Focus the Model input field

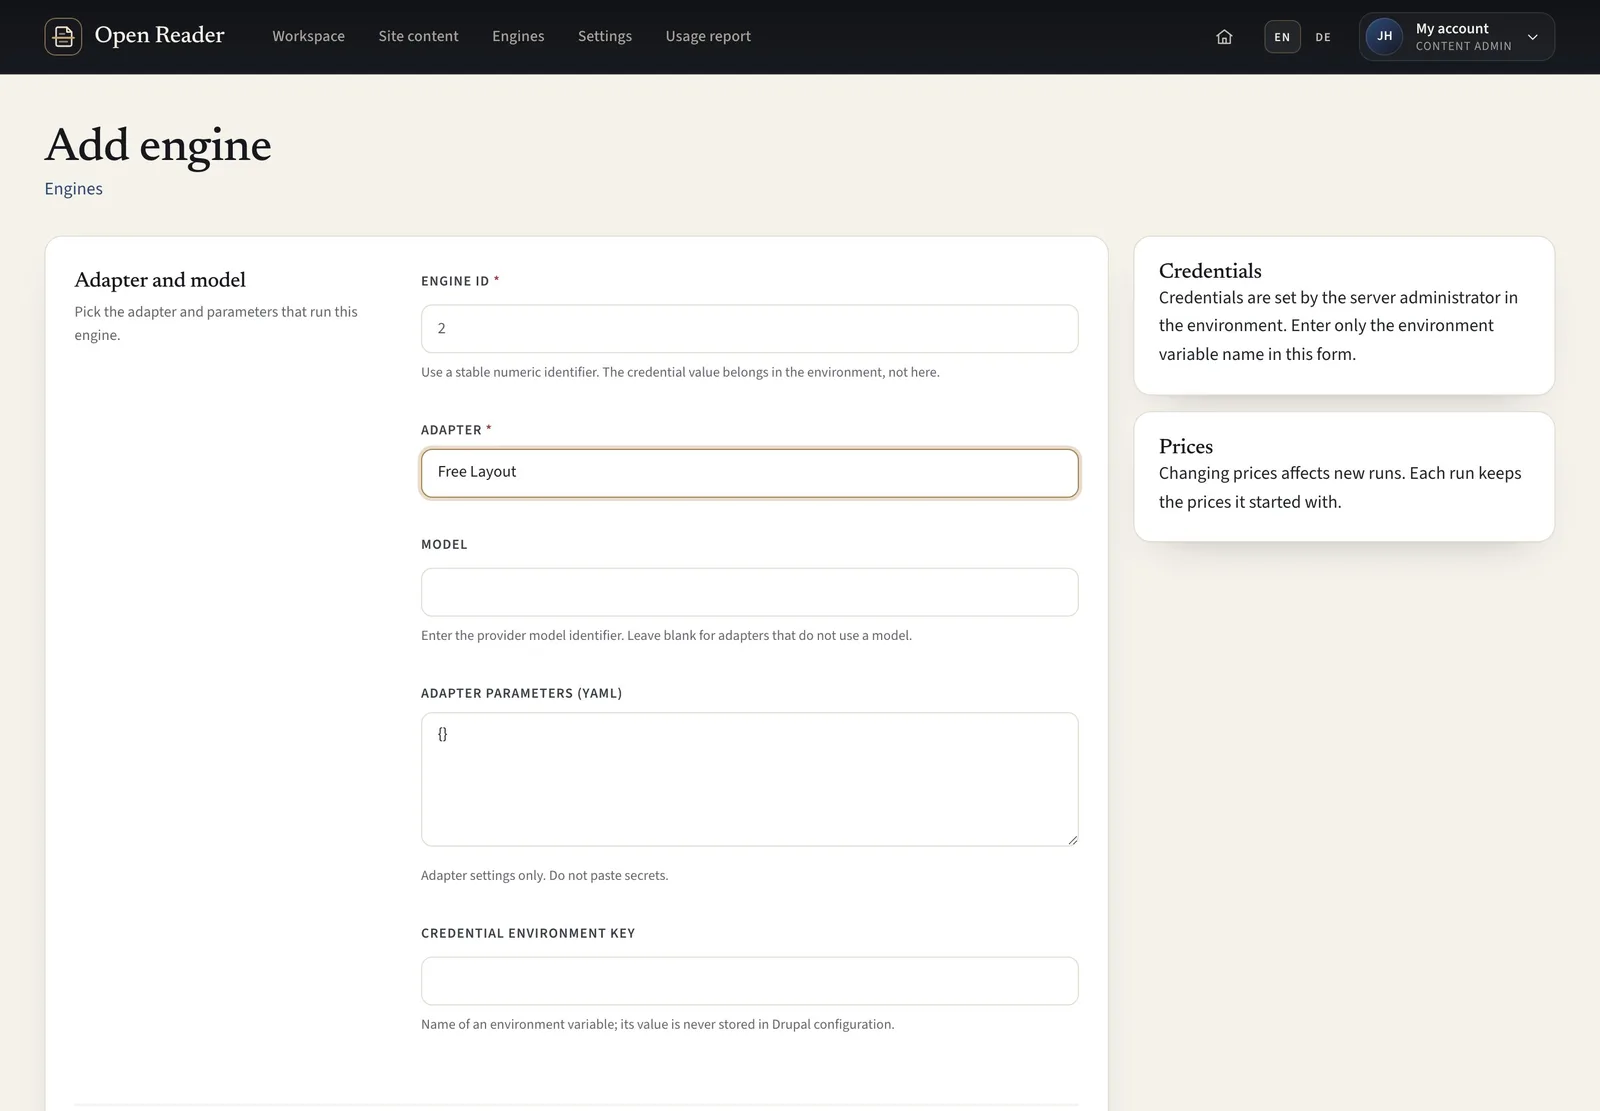click(749, 592)
